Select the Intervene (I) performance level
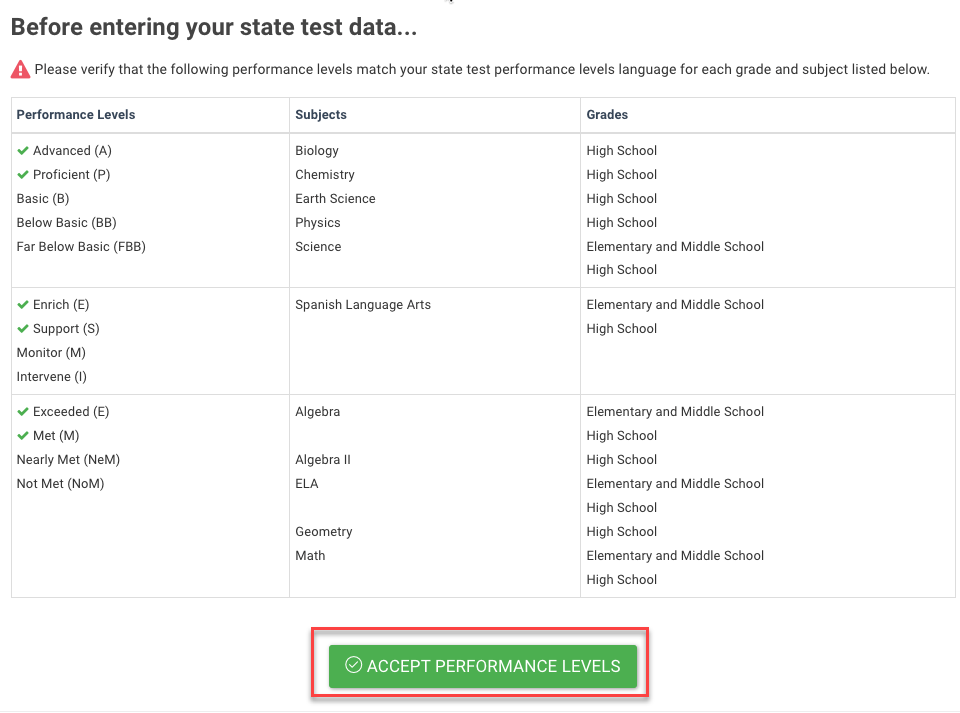Viewport: 960px width, 713px height. pos(52,377)
